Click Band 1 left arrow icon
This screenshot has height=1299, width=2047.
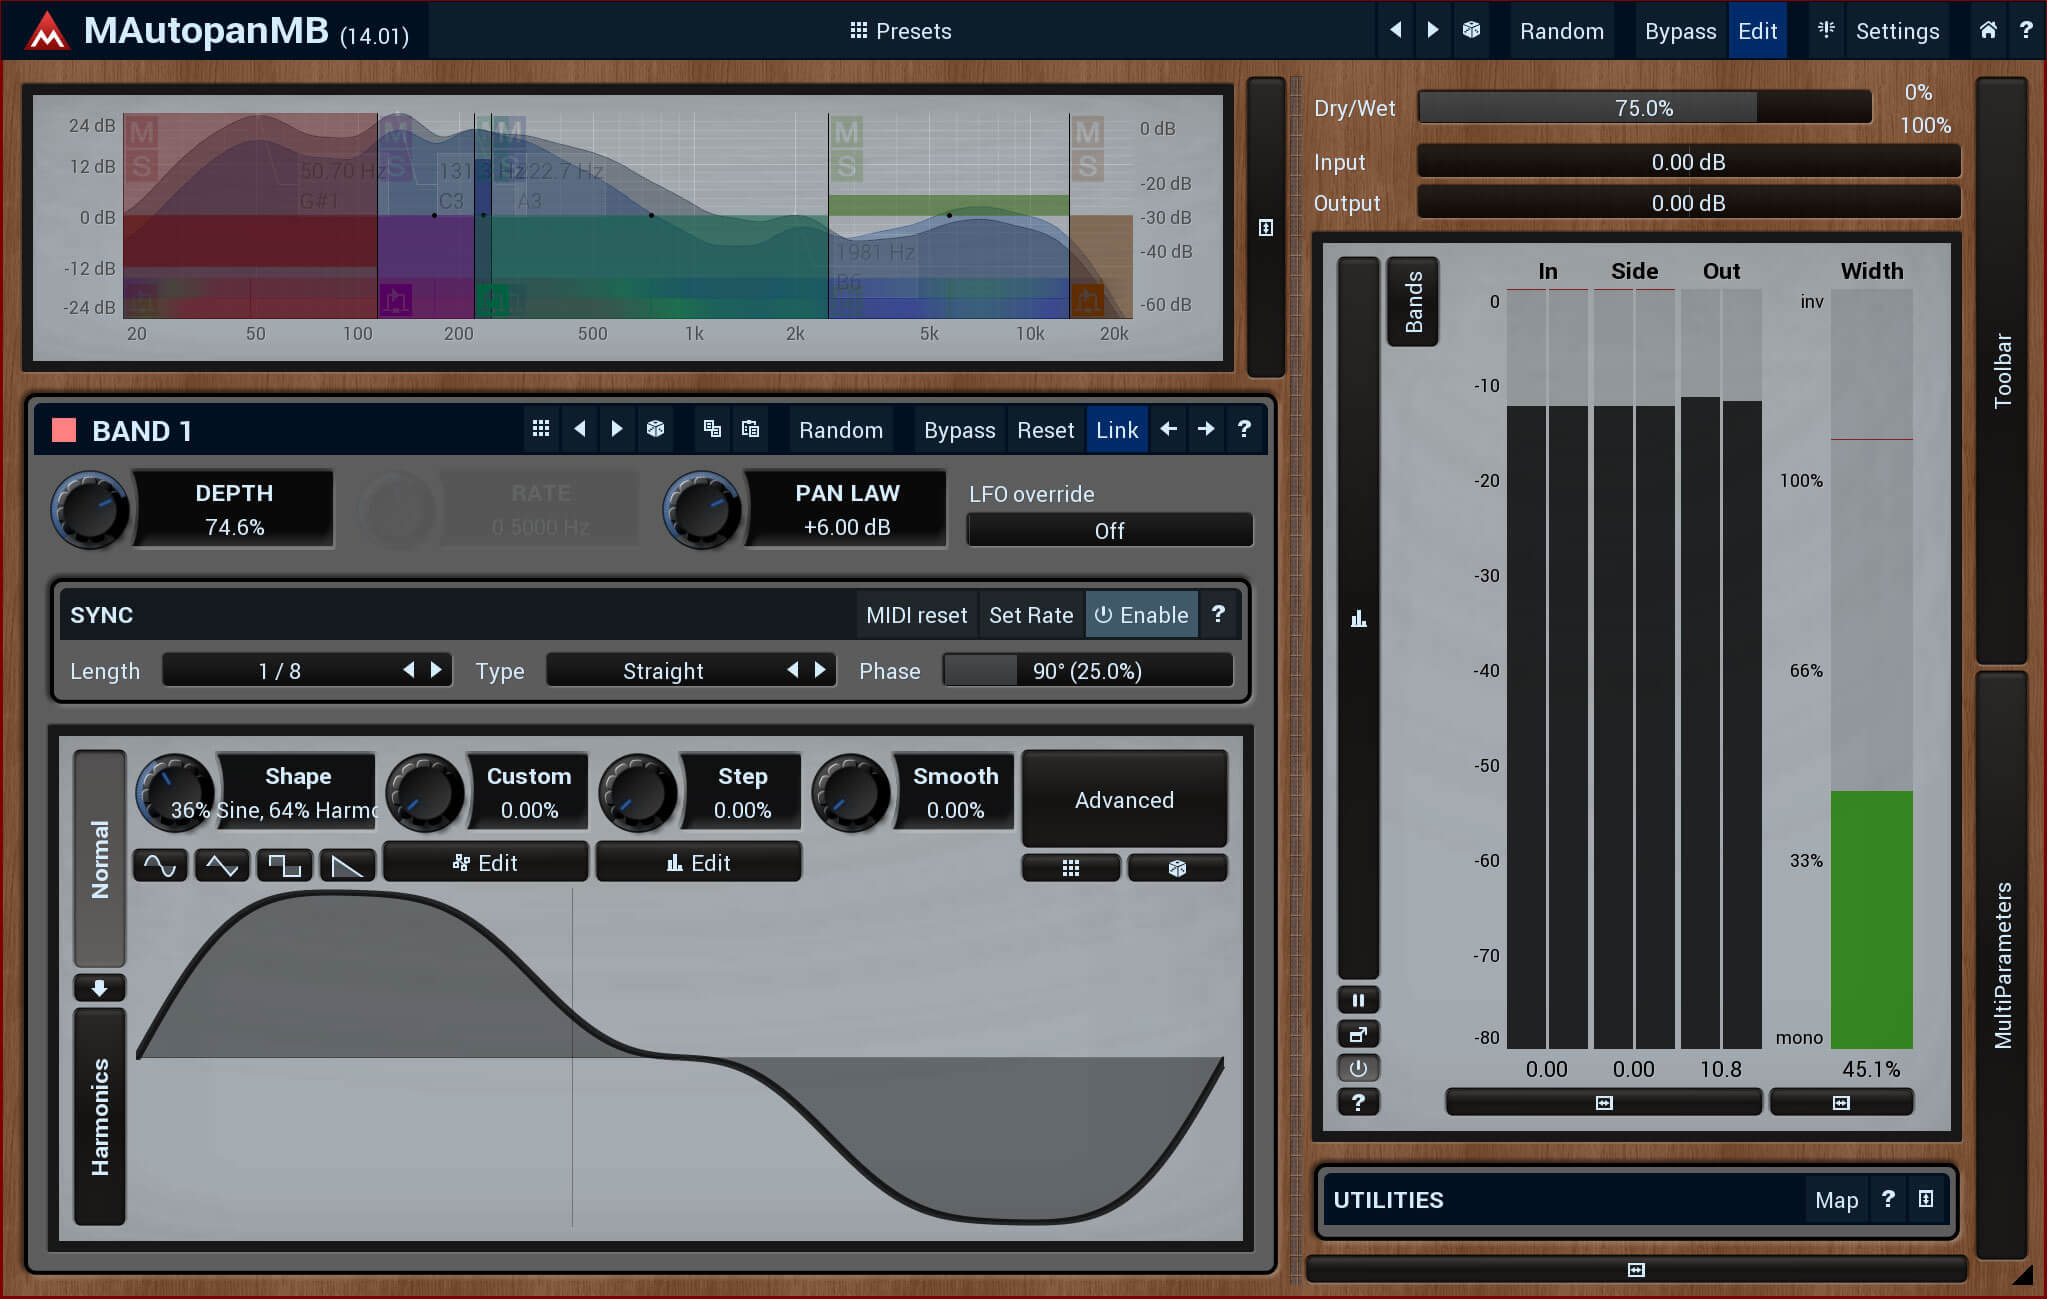1168,429
